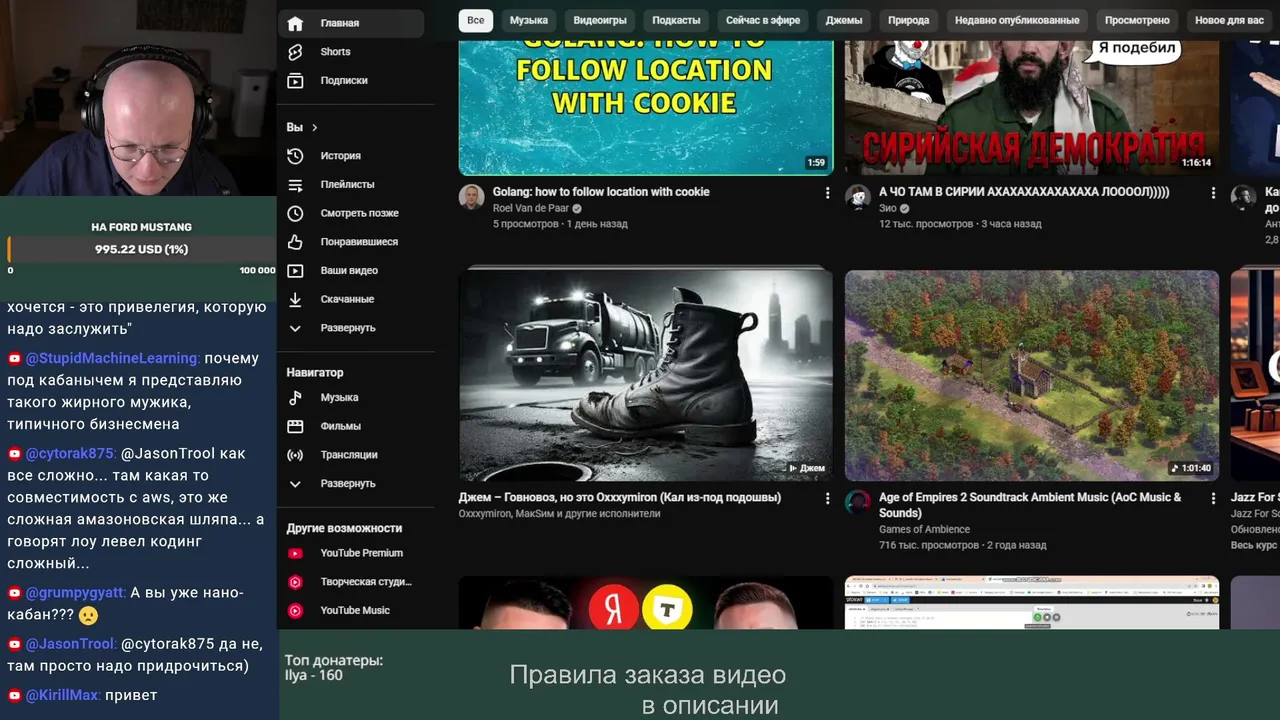Open Age of Empires 2 Soundtrack title
Screen dimensions: 1280x720
coord(1030,505)
